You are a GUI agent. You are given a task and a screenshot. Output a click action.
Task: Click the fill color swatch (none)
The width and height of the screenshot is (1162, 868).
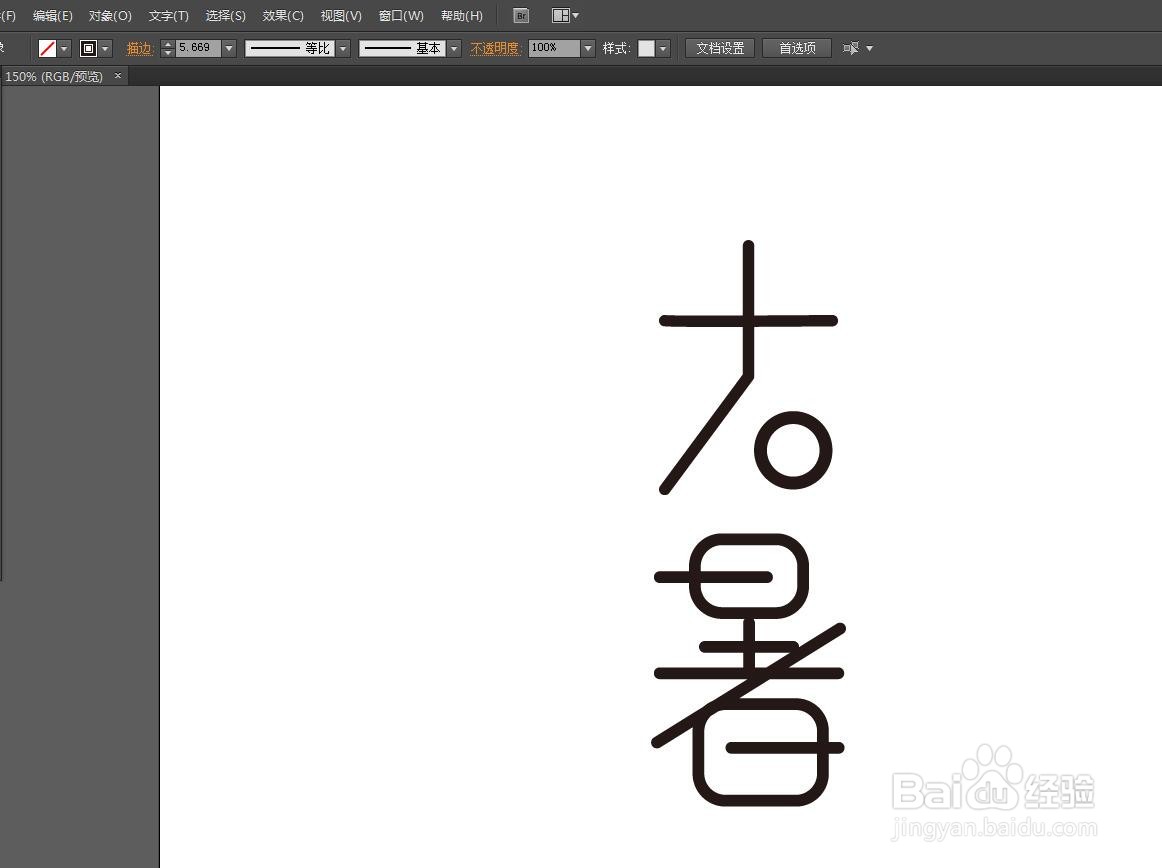(x=47, y=48)
